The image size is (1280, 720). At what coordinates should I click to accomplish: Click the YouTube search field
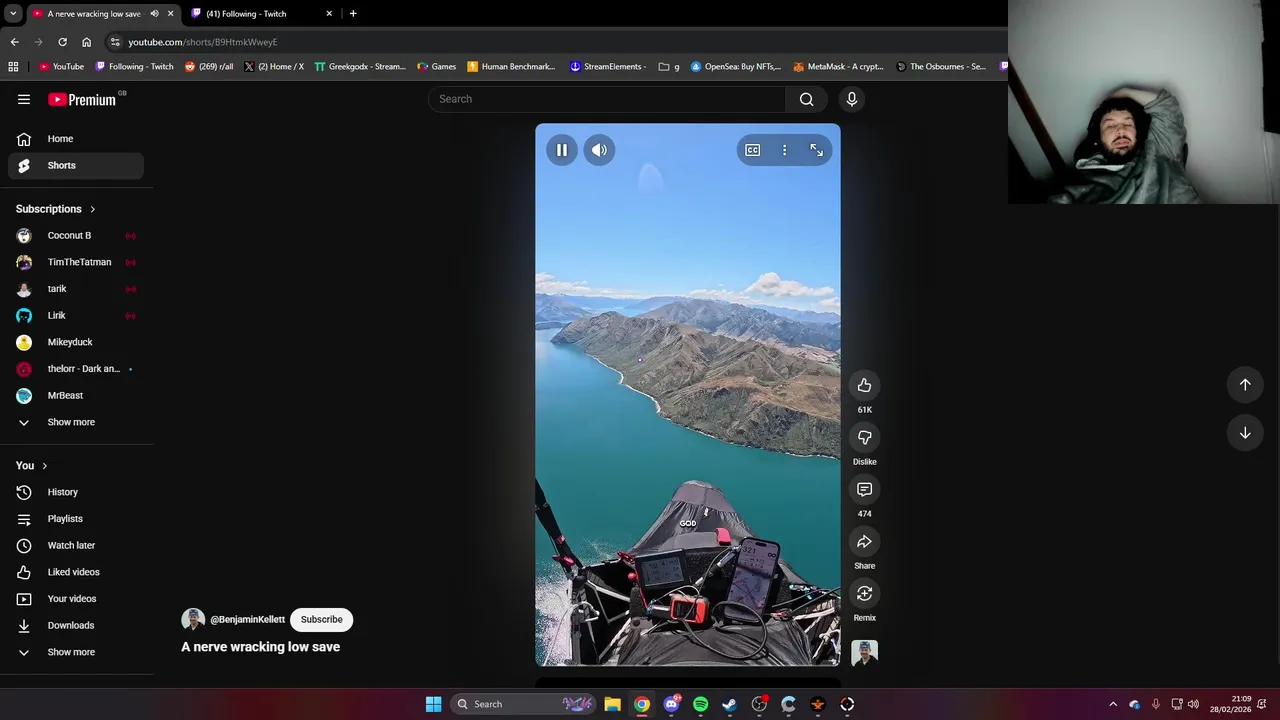point(607,99)
